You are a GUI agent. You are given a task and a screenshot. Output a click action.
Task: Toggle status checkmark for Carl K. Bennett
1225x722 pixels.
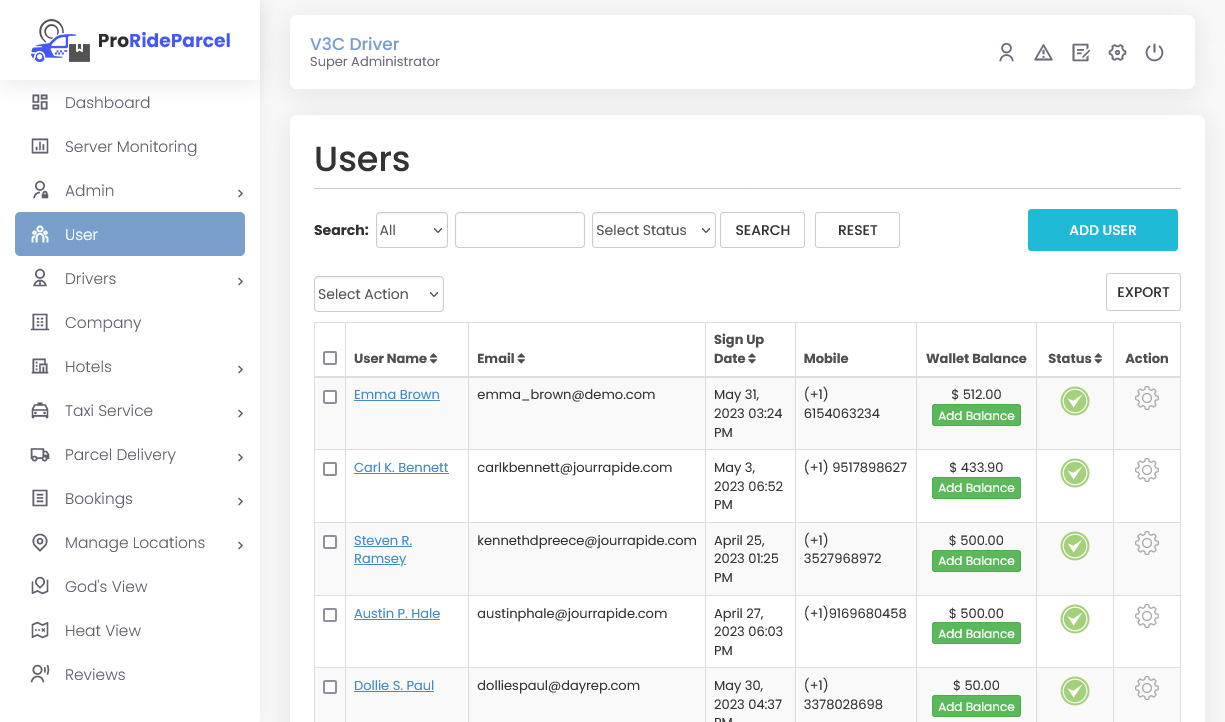(1075, 473)
